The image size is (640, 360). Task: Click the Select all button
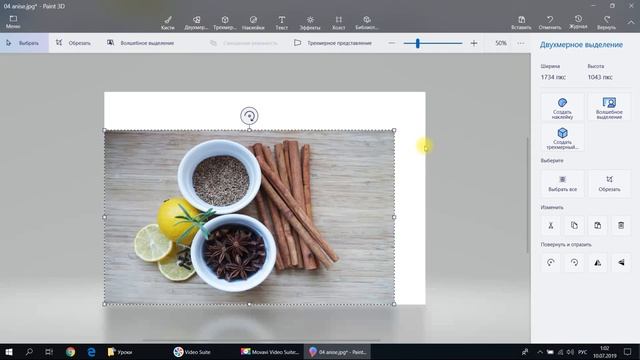pos(562,184)
